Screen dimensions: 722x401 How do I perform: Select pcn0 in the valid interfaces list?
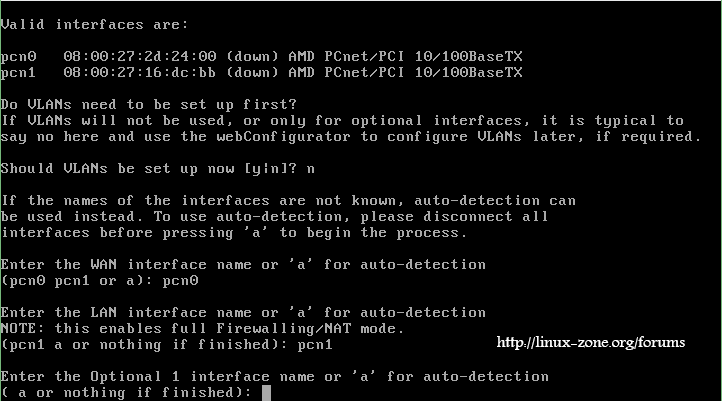pos(18,58)
